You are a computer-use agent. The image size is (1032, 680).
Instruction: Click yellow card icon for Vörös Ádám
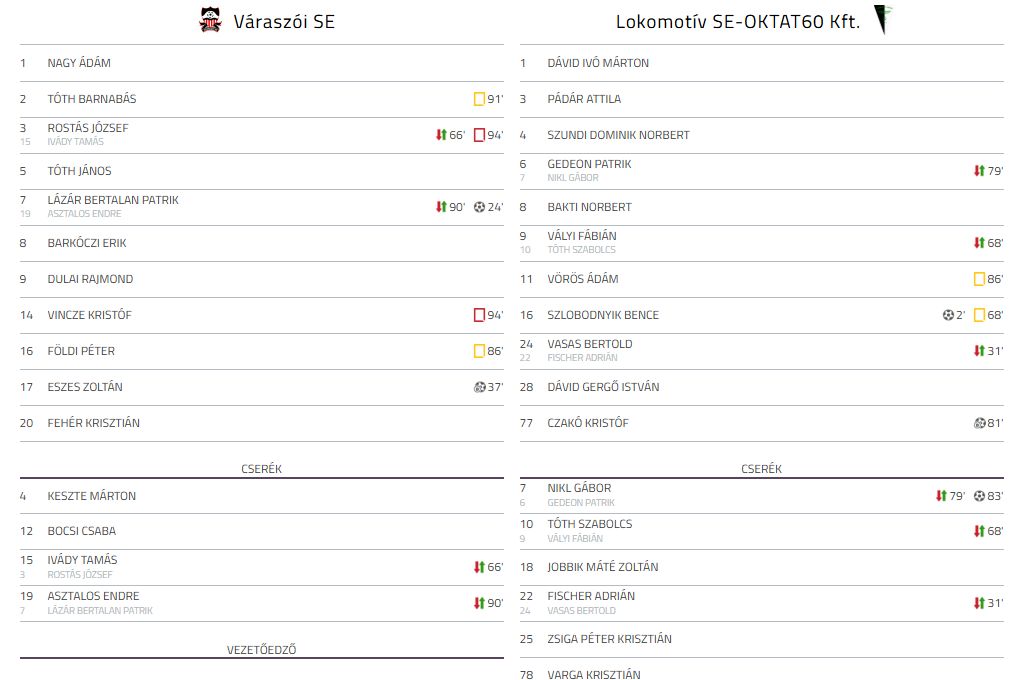(x=979, y=279)
